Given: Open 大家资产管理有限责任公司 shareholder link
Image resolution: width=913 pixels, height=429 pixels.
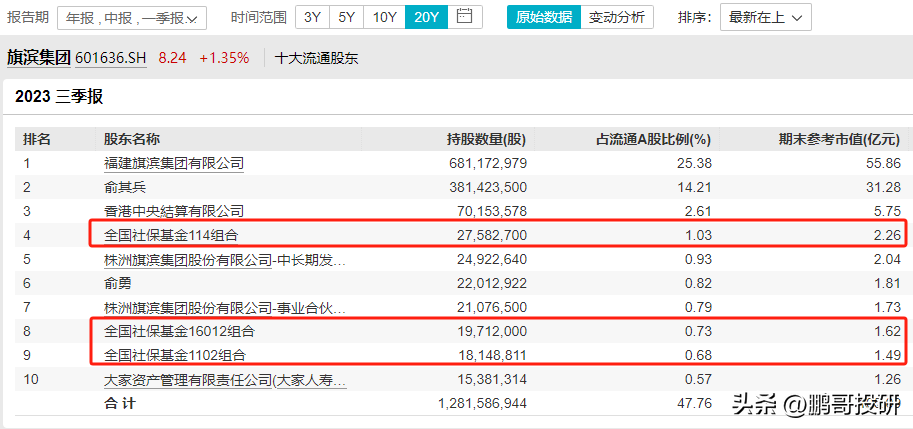Looking at the screenshot, I should pyautogui.click(x=225, y=379).
